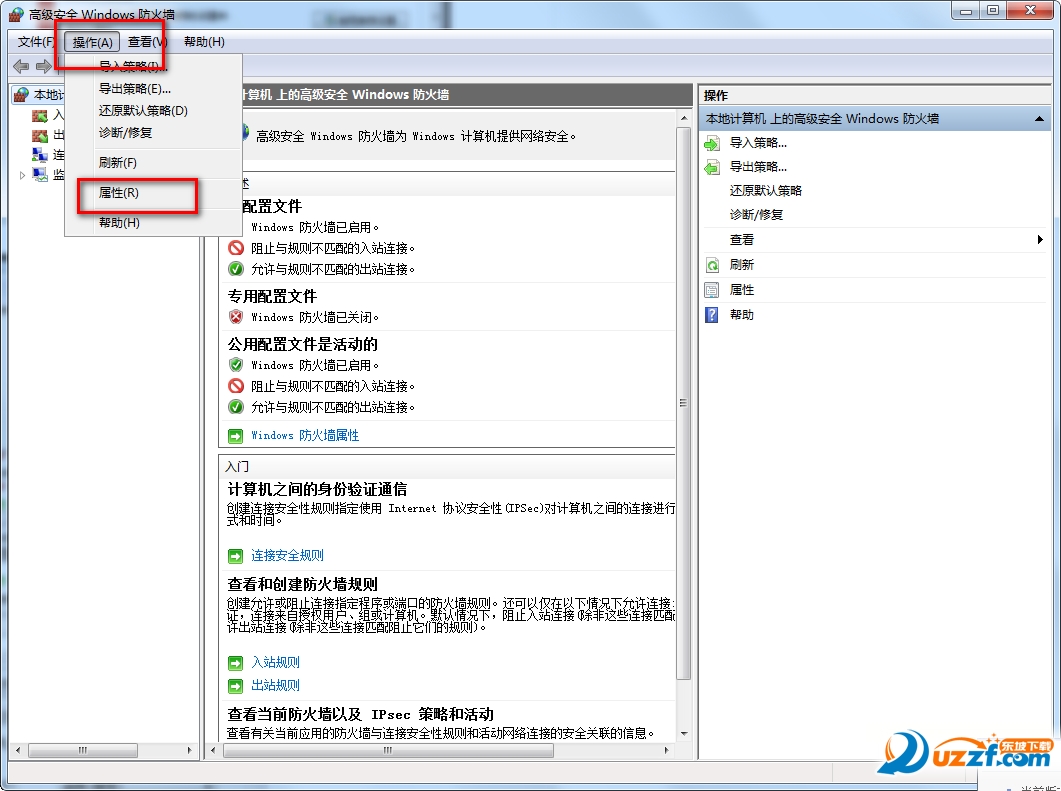The width and height of the screenshot is (1061, 791).
Task: Open the 操作(A) menu
Action: pyautogui.click(x=92, y=42)
